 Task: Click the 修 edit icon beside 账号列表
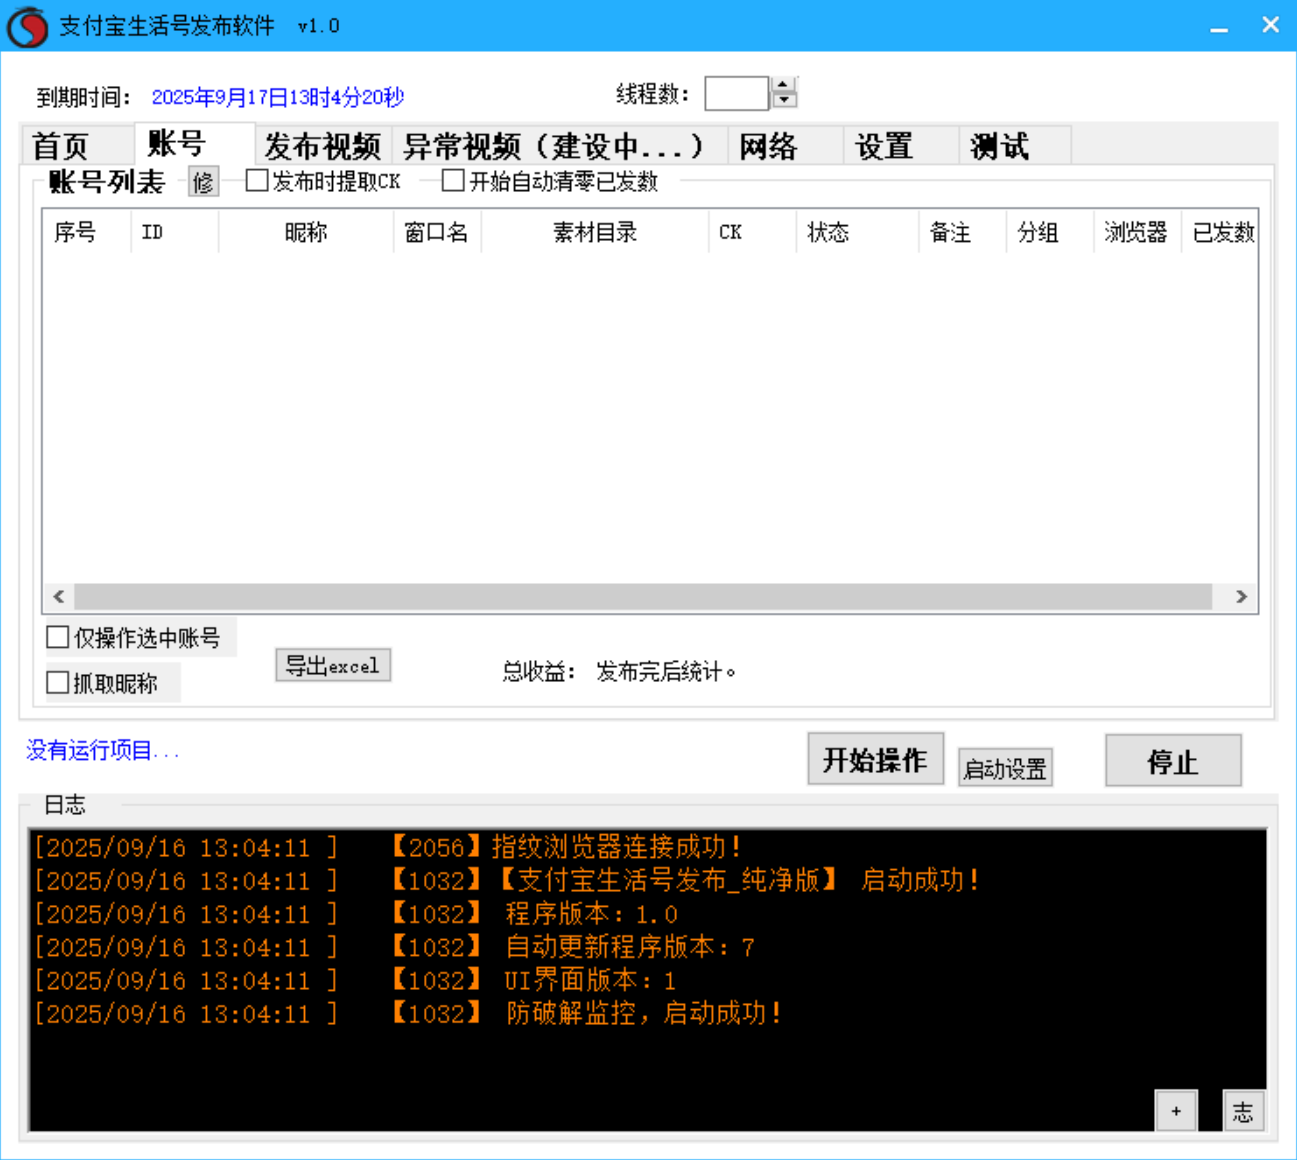click(203, 183)
